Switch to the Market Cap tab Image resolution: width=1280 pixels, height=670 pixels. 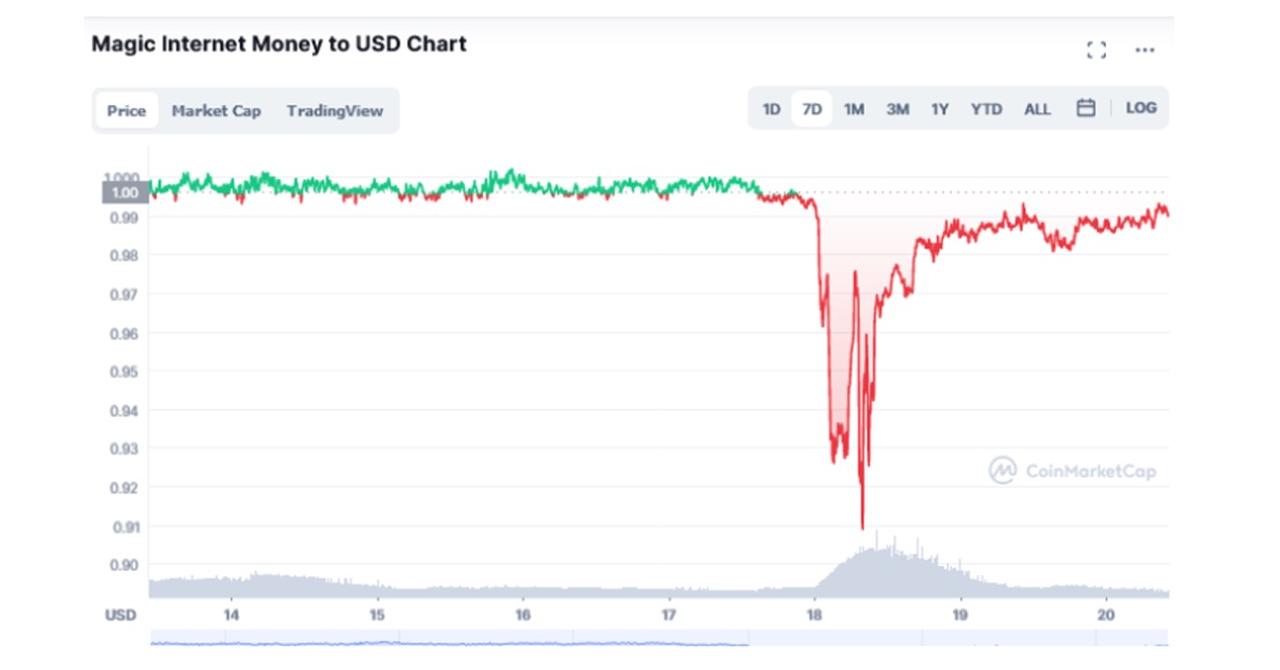tap(218, 111)
